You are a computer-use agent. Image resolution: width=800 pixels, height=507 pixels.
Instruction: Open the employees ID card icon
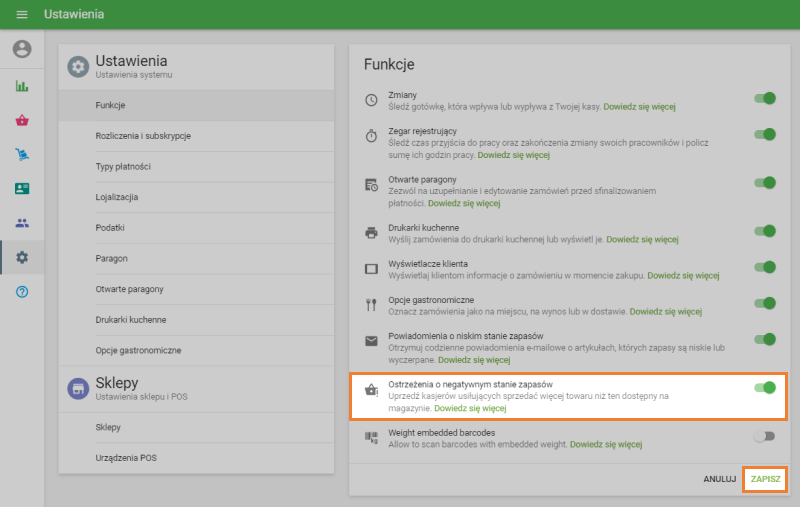click(x=22, y=188)
